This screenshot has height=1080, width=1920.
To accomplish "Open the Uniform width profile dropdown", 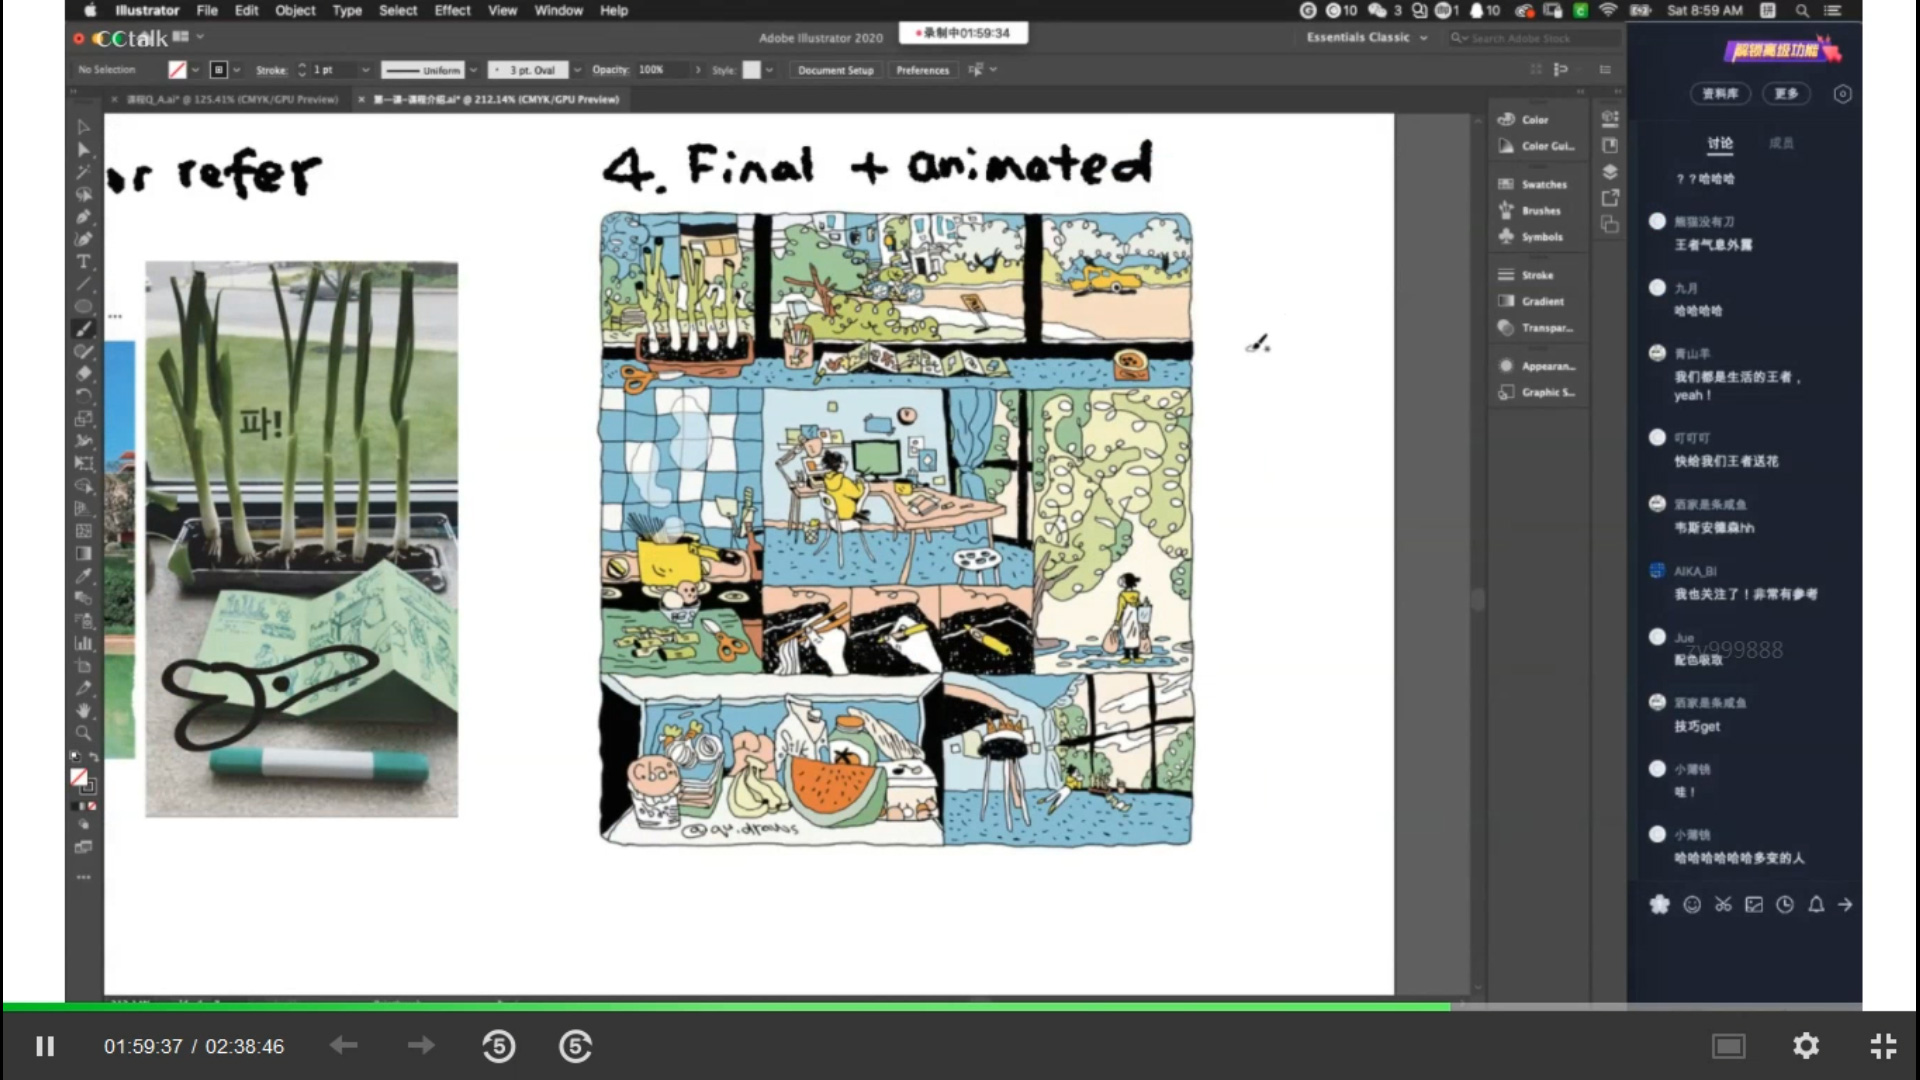I will (x=474, y=70).
